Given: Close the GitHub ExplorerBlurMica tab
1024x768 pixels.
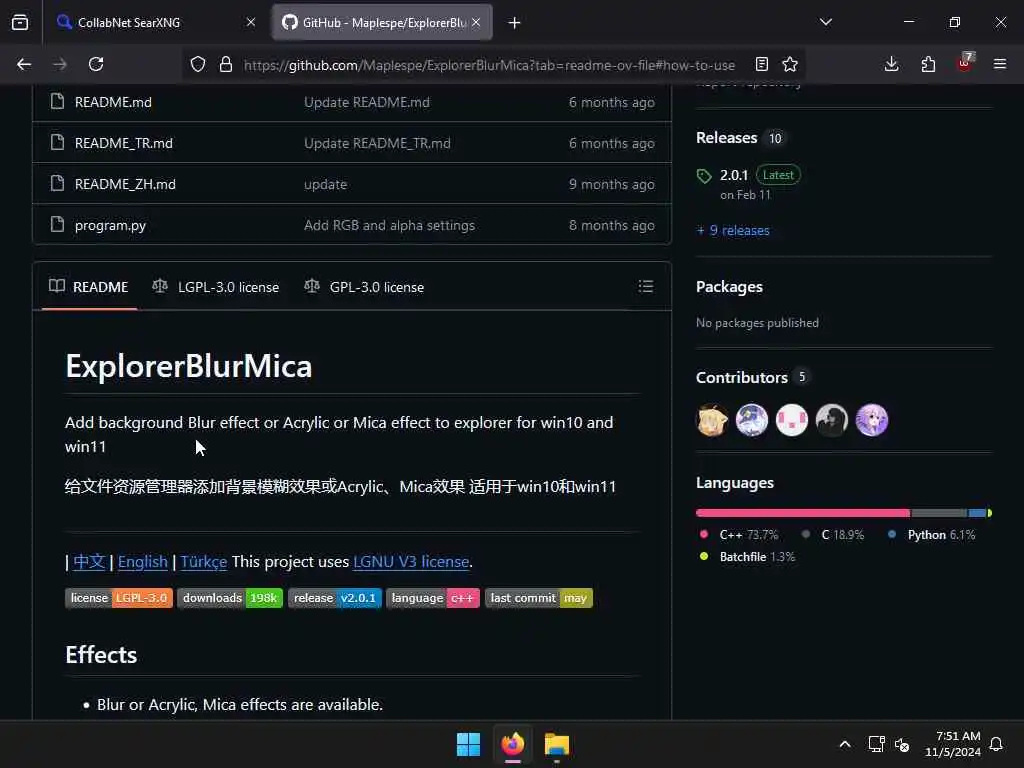Looking at the screenshot, I should [x=476, y=22].
